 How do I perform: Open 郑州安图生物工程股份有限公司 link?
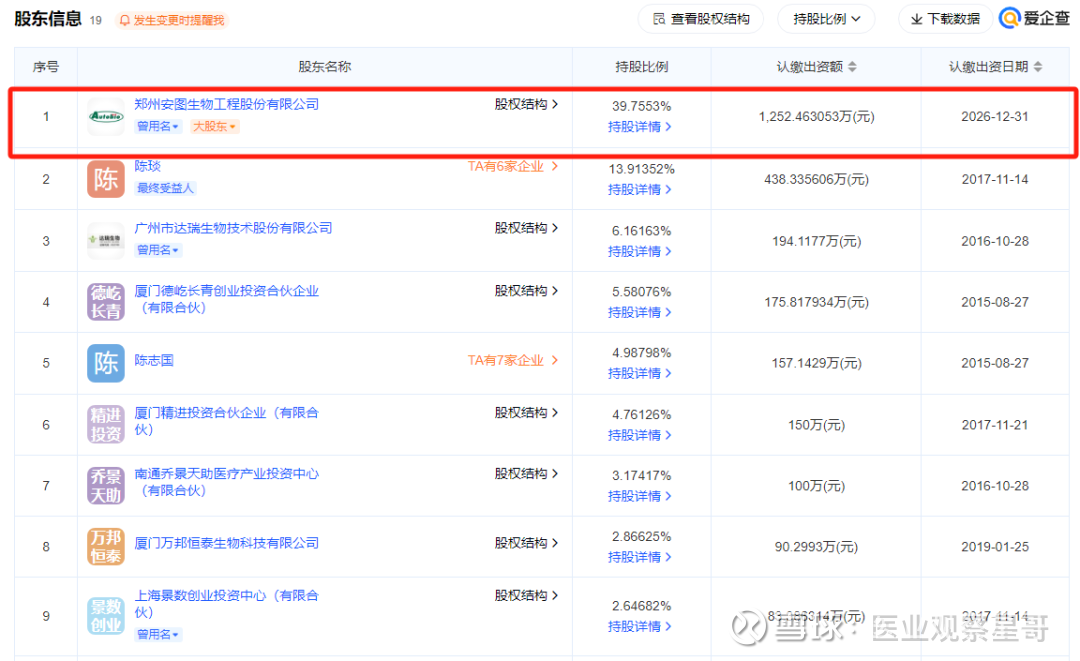(227, 104)
